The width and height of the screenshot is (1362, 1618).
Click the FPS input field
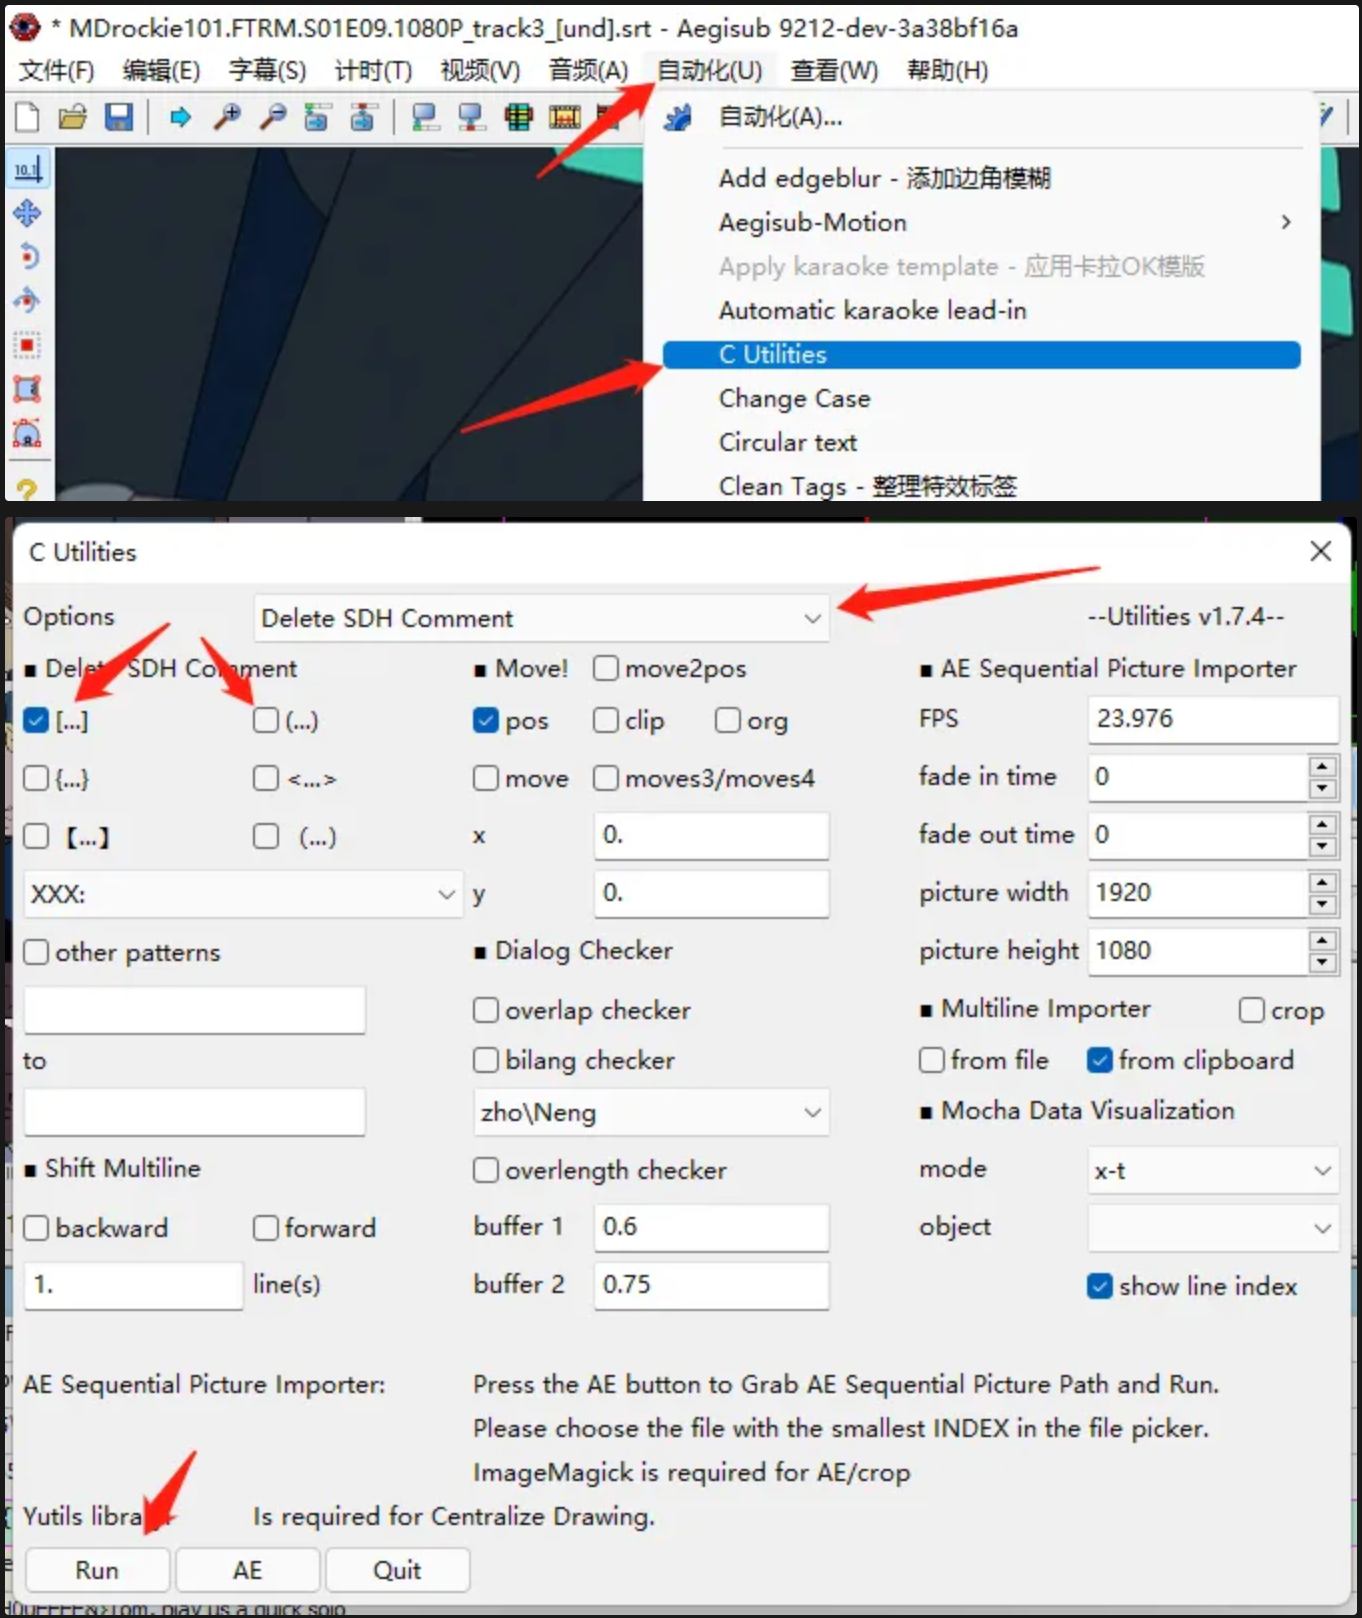[1212, 719]
